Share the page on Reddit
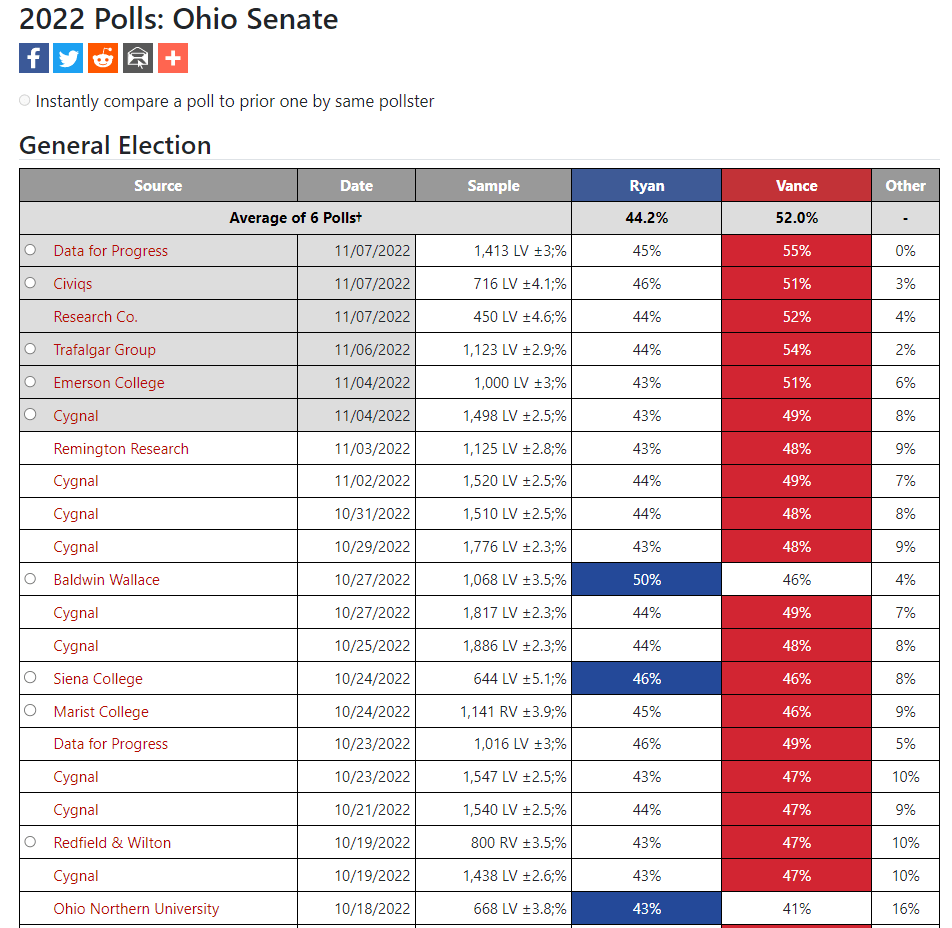The height and width of the screenshot is (928, 952). click(103, 58)
